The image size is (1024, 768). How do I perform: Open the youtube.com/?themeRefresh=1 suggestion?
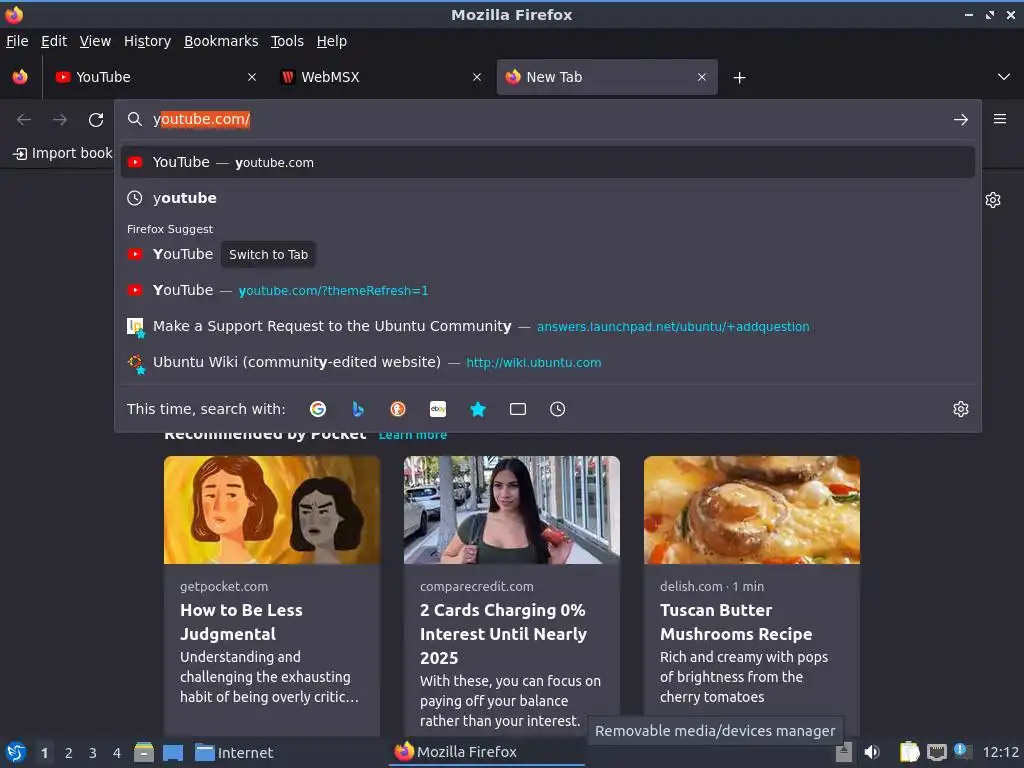pyautogui.click(x=547, y=291)
